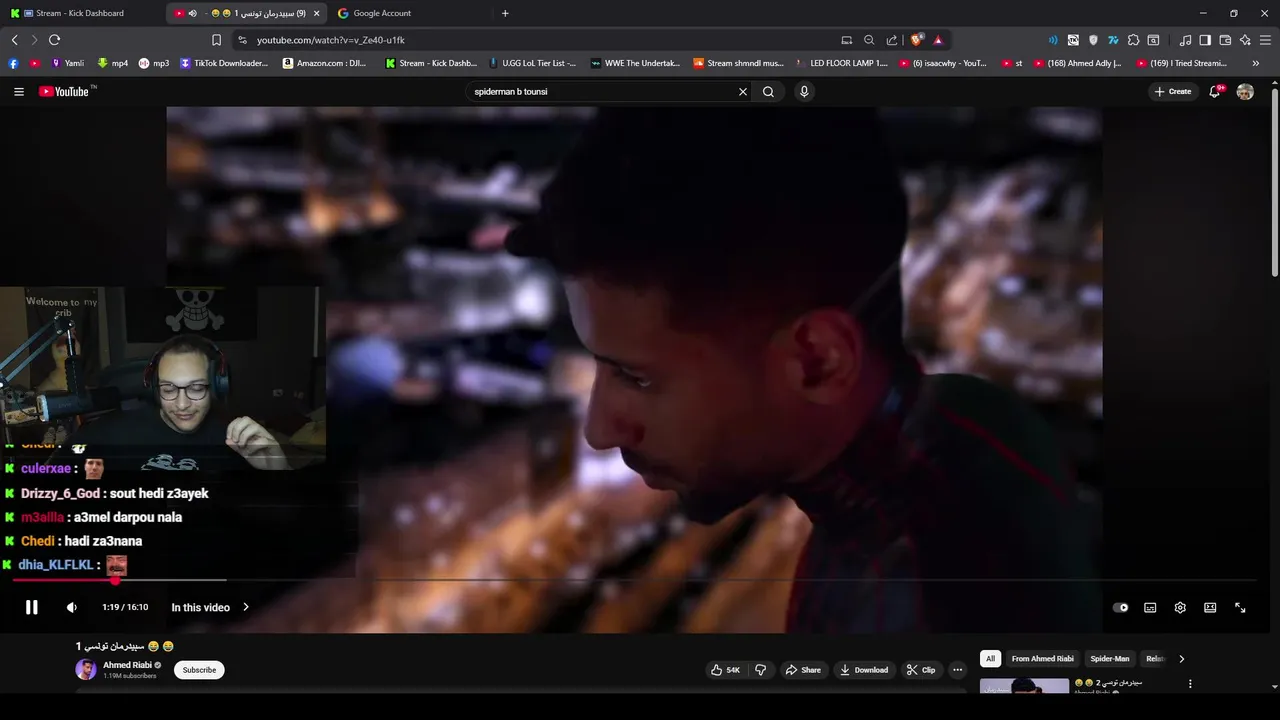1280x720 pixels.
Task: Open options for the suggested video
Action: pyautogui.click(x=1190, y=684)
